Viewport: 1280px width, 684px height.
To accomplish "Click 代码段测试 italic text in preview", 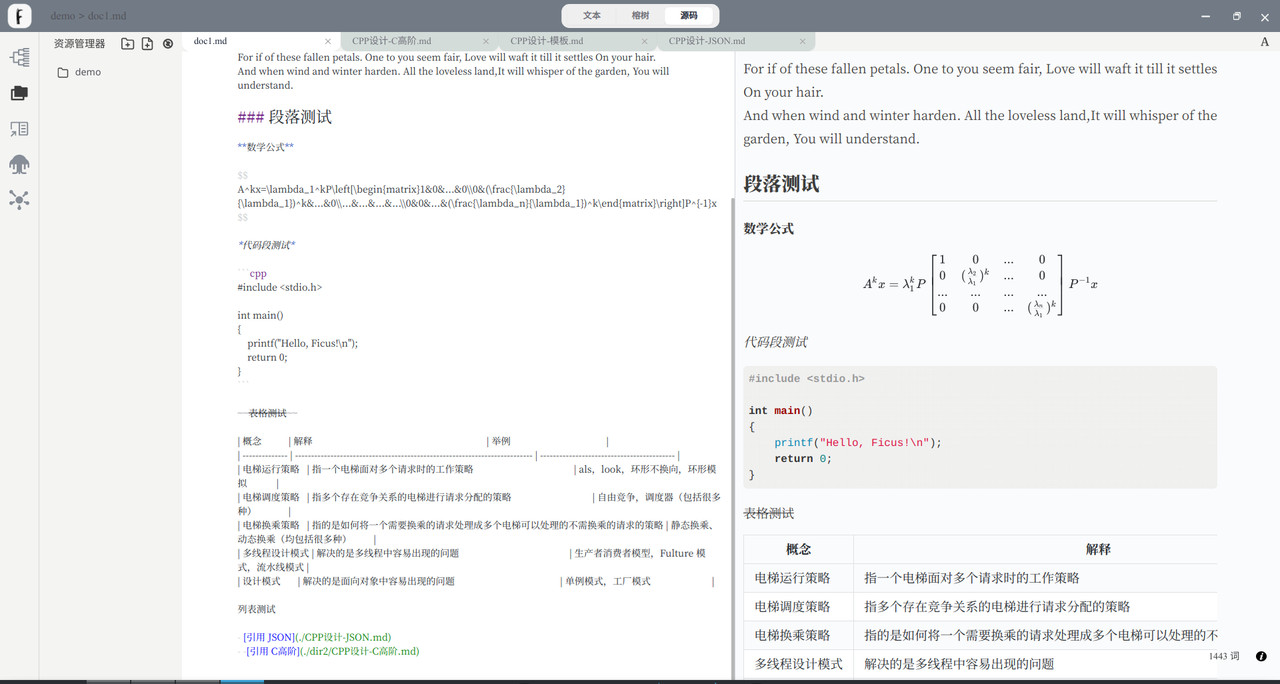I will tap(776, 342).
